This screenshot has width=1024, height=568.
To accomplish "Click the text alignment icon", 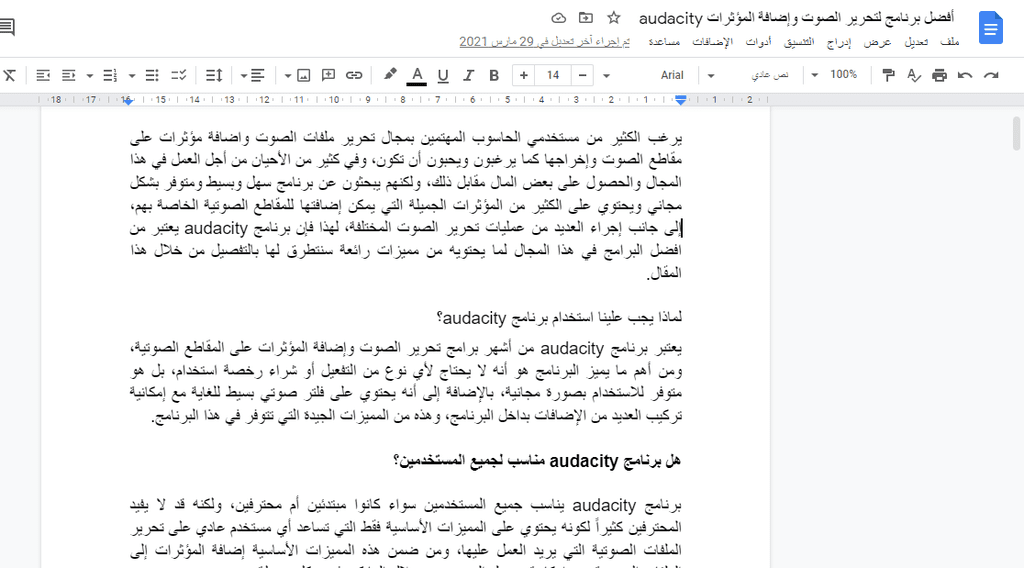I will 258,76.
